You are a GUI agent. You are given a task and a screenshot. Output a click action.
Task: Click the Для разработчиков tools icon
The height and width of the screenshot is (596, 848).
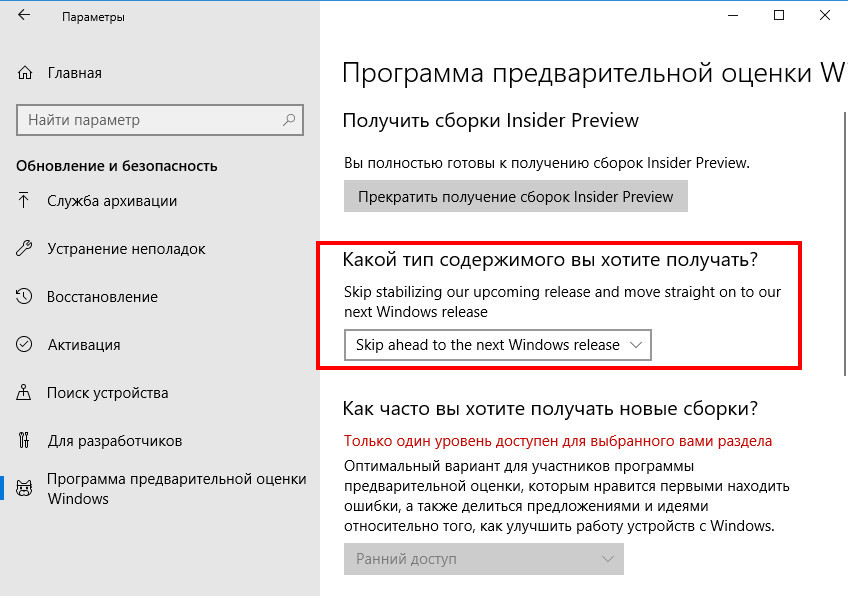click(x=24, y=440)
